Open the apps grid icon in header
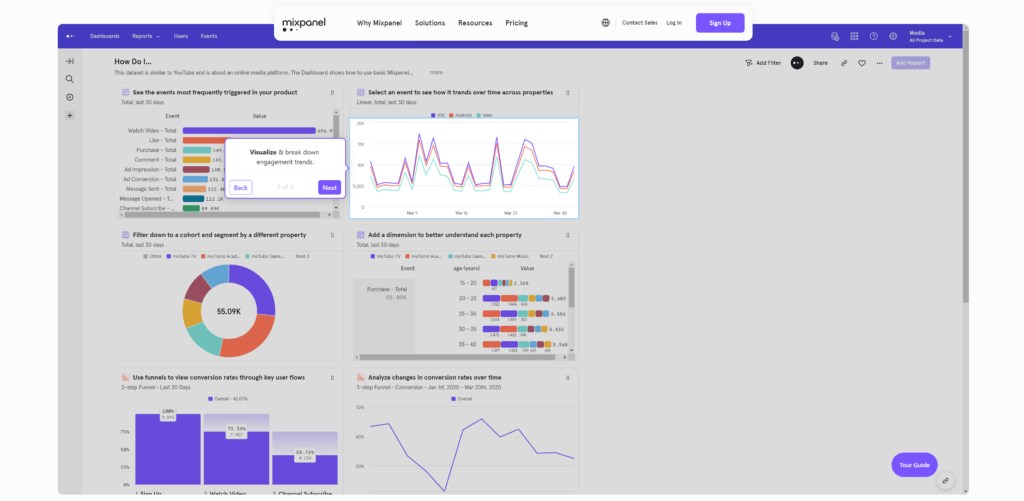This screenshot has height=501, width=1024. tap(854, 37)
